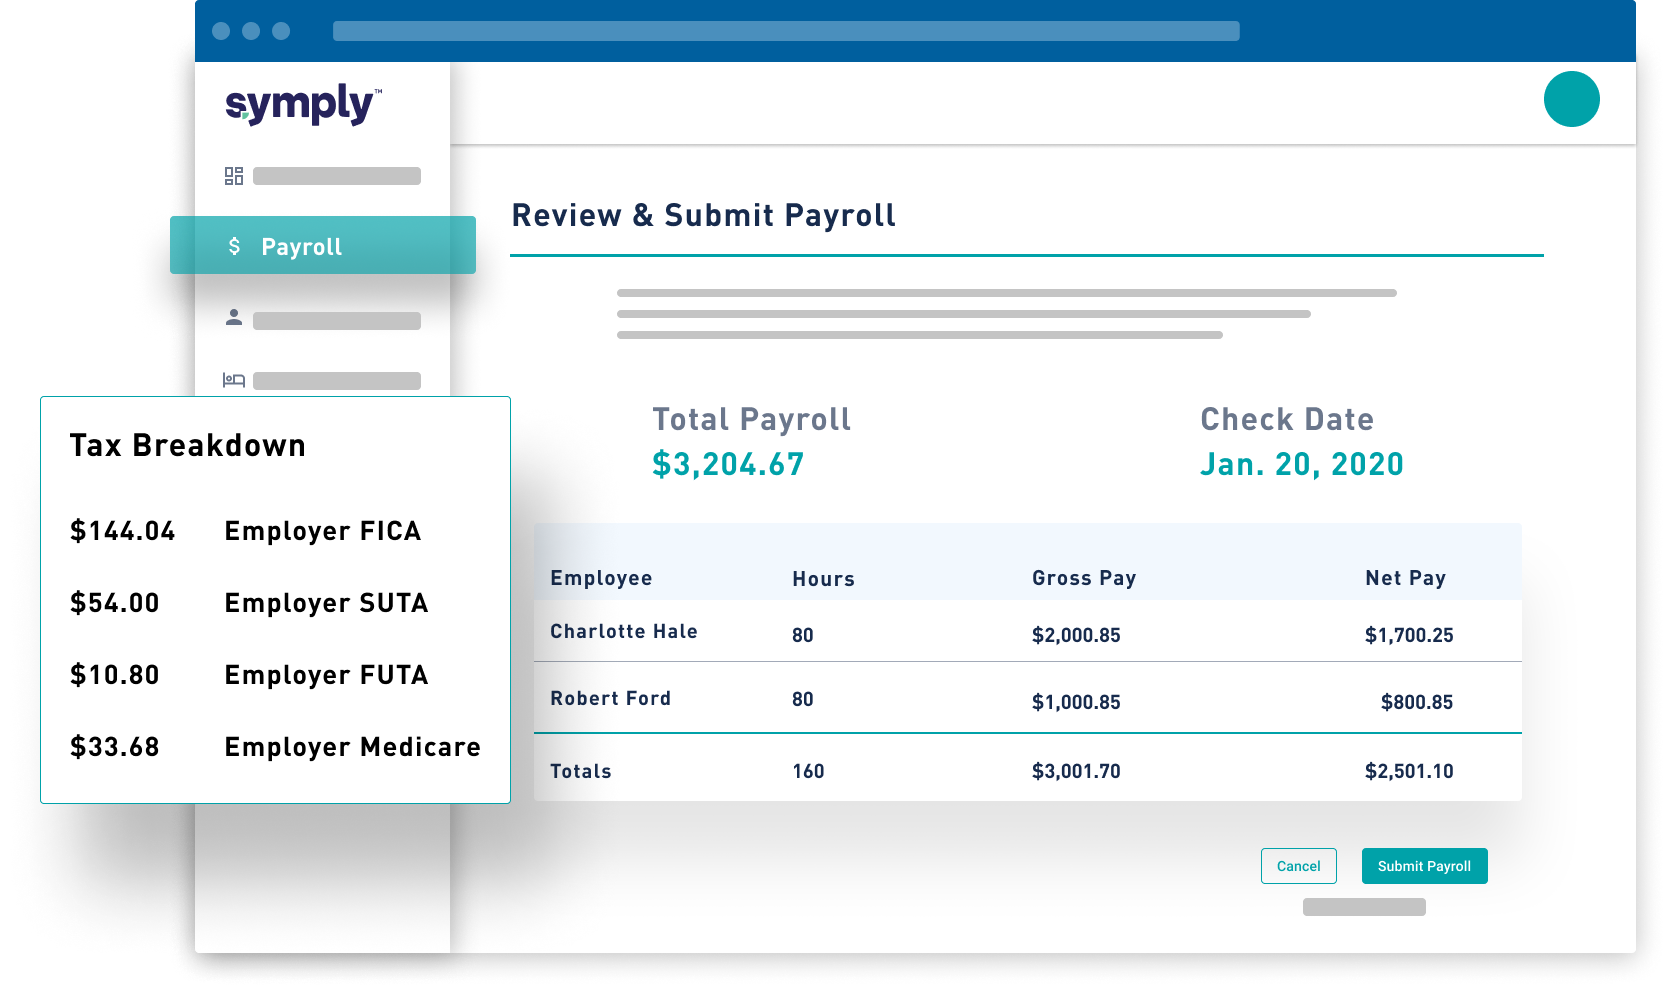Open the teal user avatar circle
The height and width of the screenshot is (987, 1666).
coord(1571,99)
